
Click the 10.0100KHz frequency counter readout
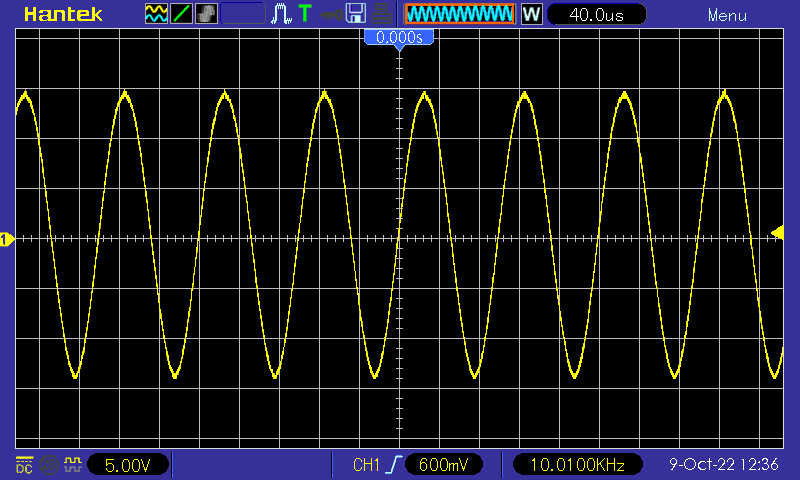pos(578,465)
